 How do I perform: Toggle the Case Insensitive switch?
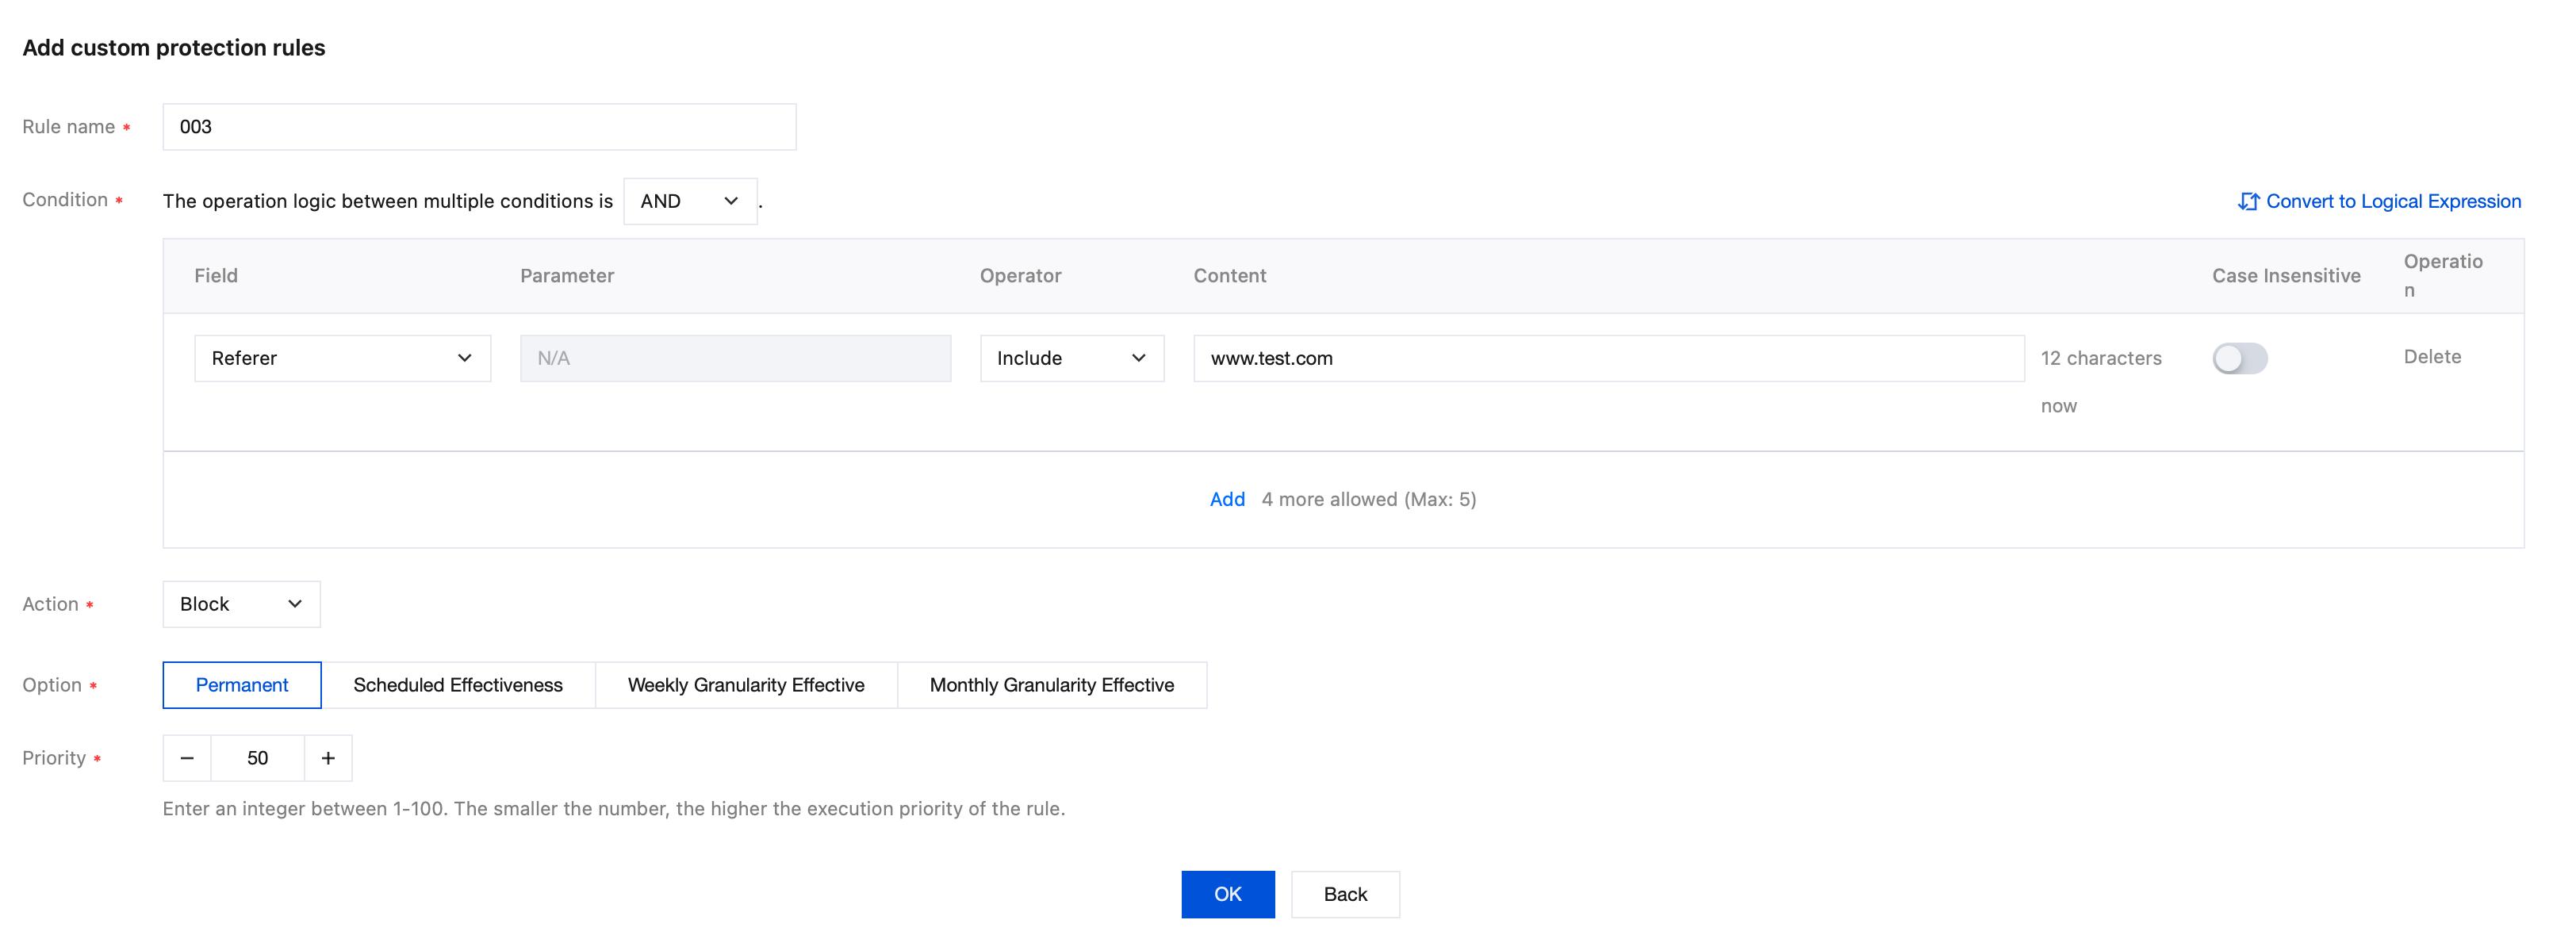pyautogui.click(x=2239, y=358)
